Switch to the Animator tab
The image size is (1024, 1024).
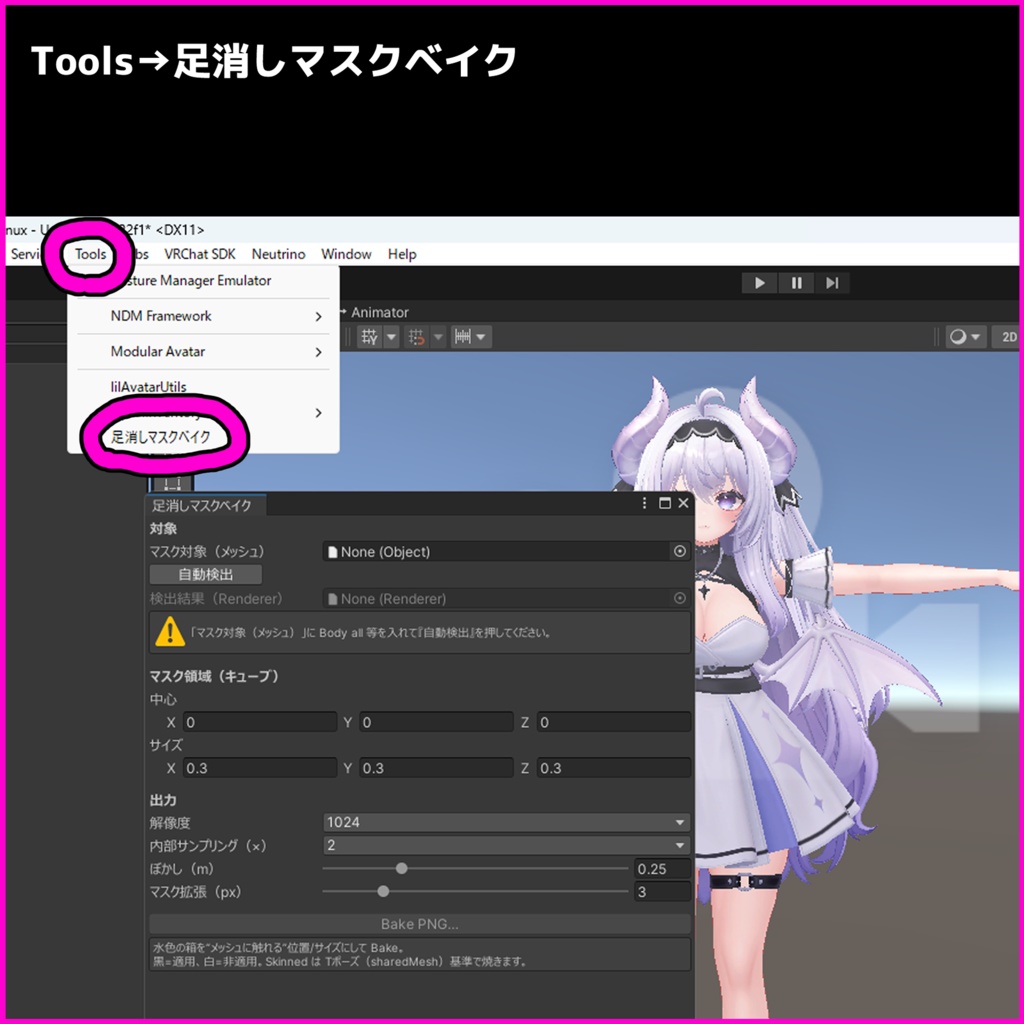point(379,312)
